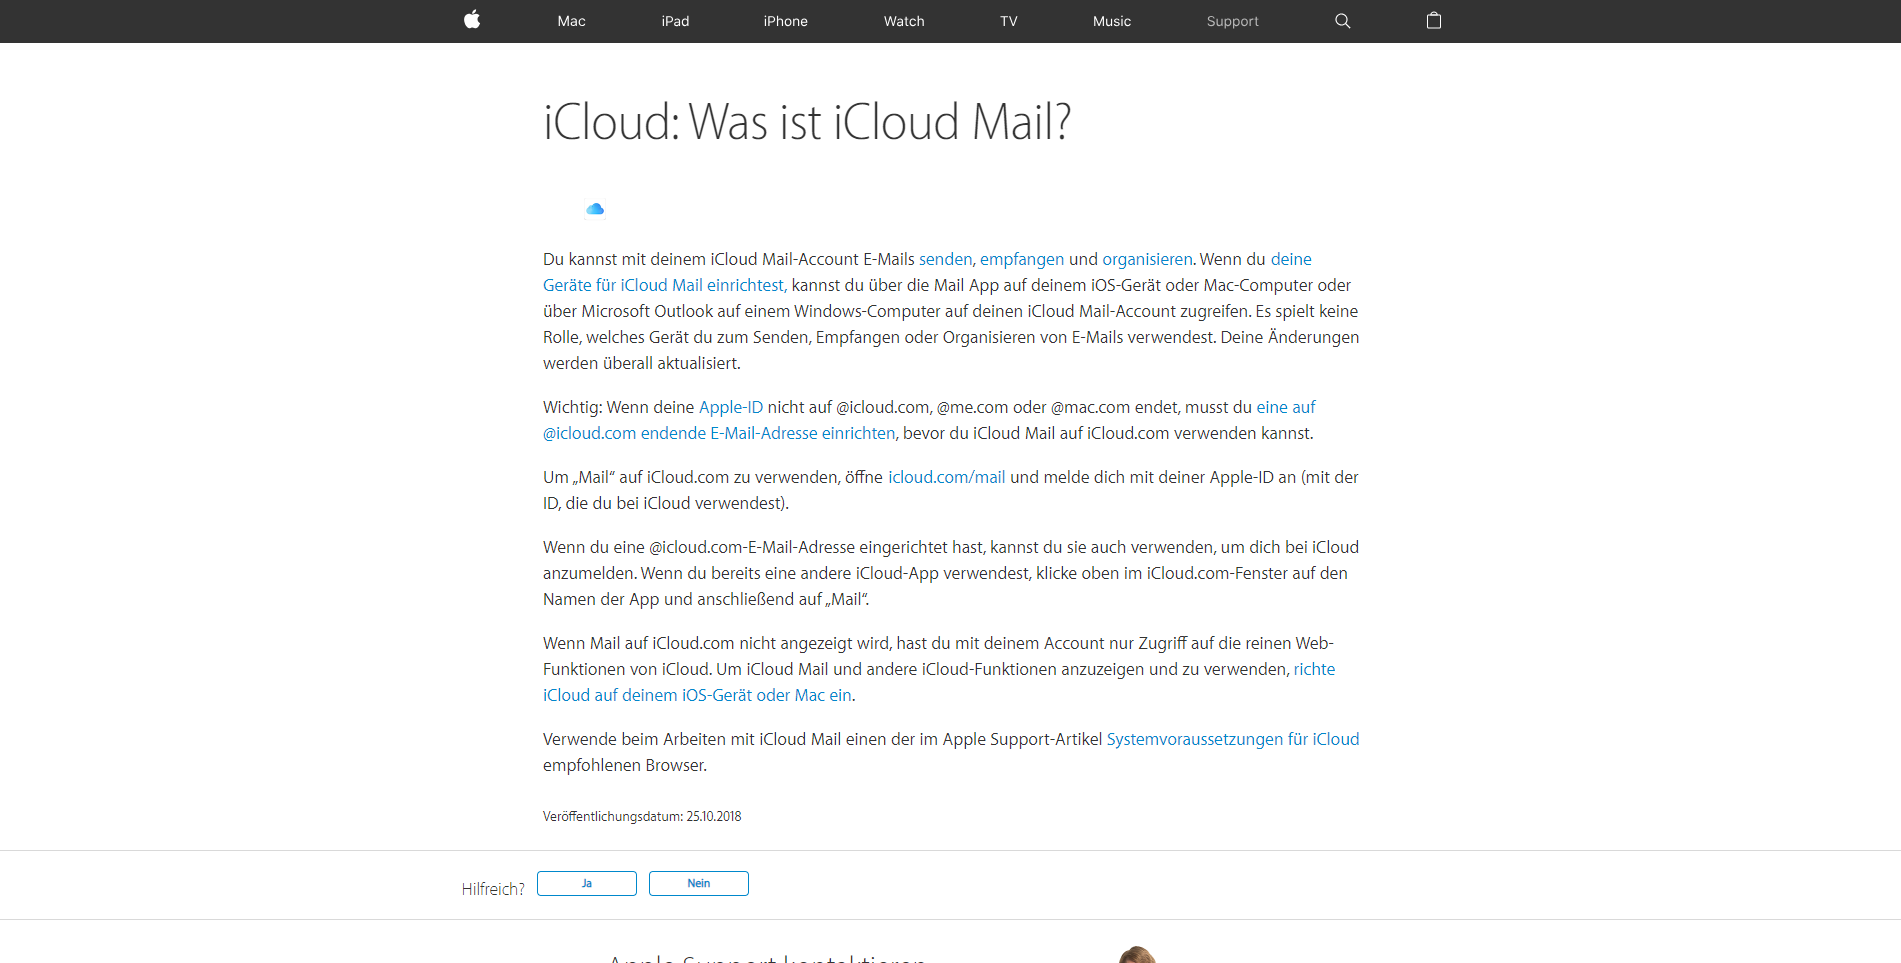The width and height of the screenshot is (1901, 963).
Task: Follow 'Geräte für iCloud Mail einrichtest' link
Action: coord(663,285)
